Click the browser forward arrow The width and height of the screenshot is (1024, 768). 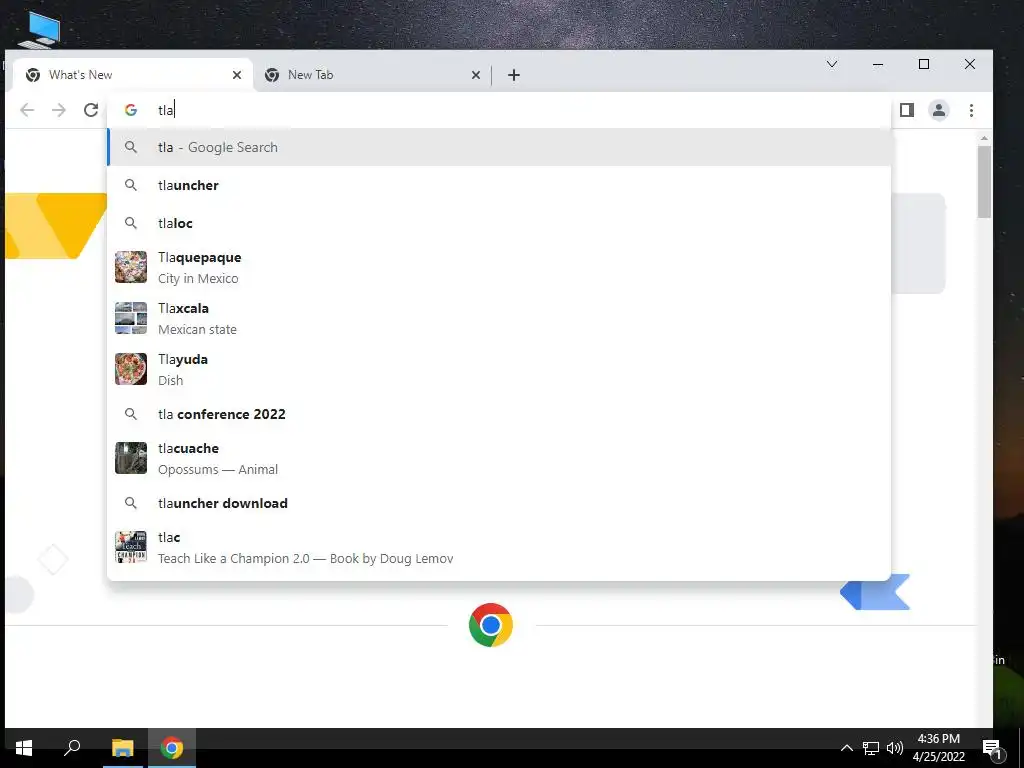point(59,110)
